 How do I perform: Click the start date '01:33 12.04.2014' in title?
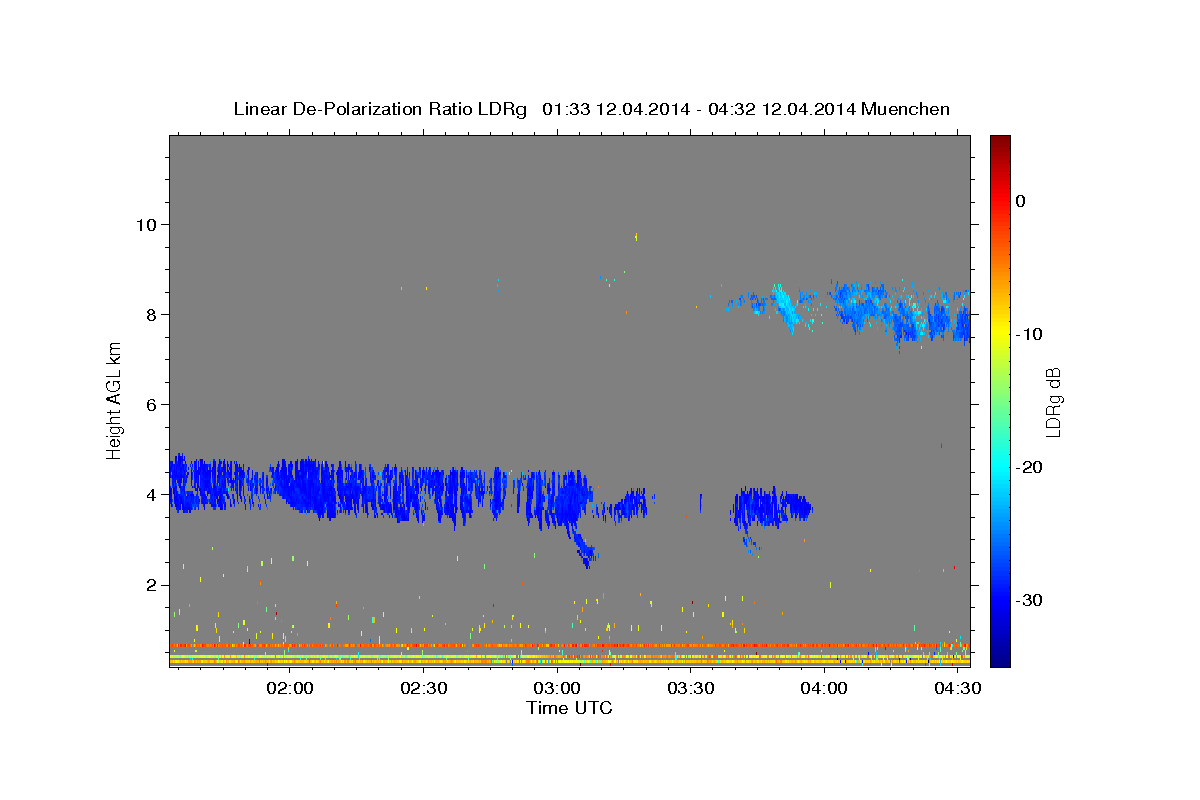(x=615, y=109)
